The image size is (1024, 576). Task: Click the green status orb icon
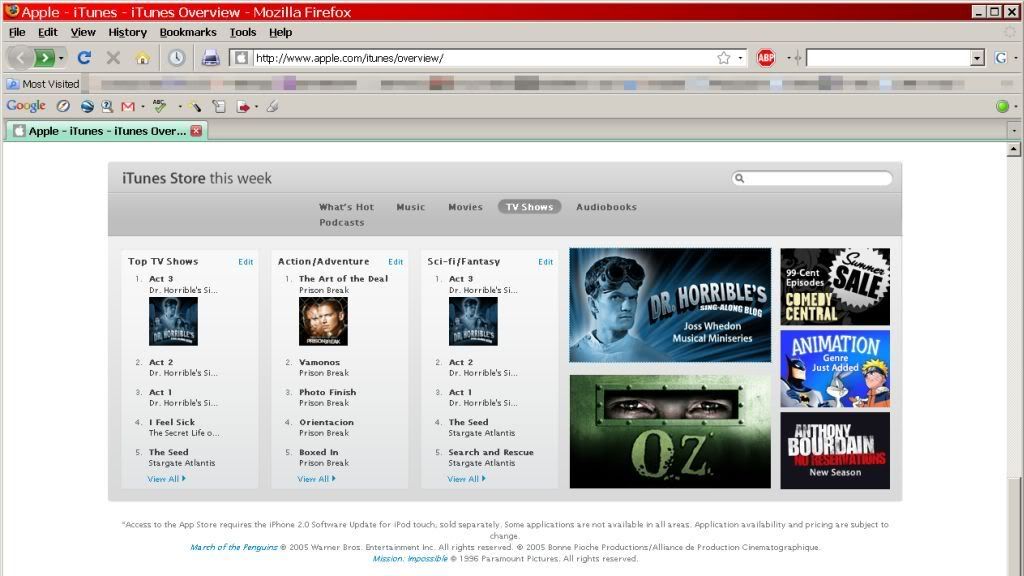(1002, 106)
